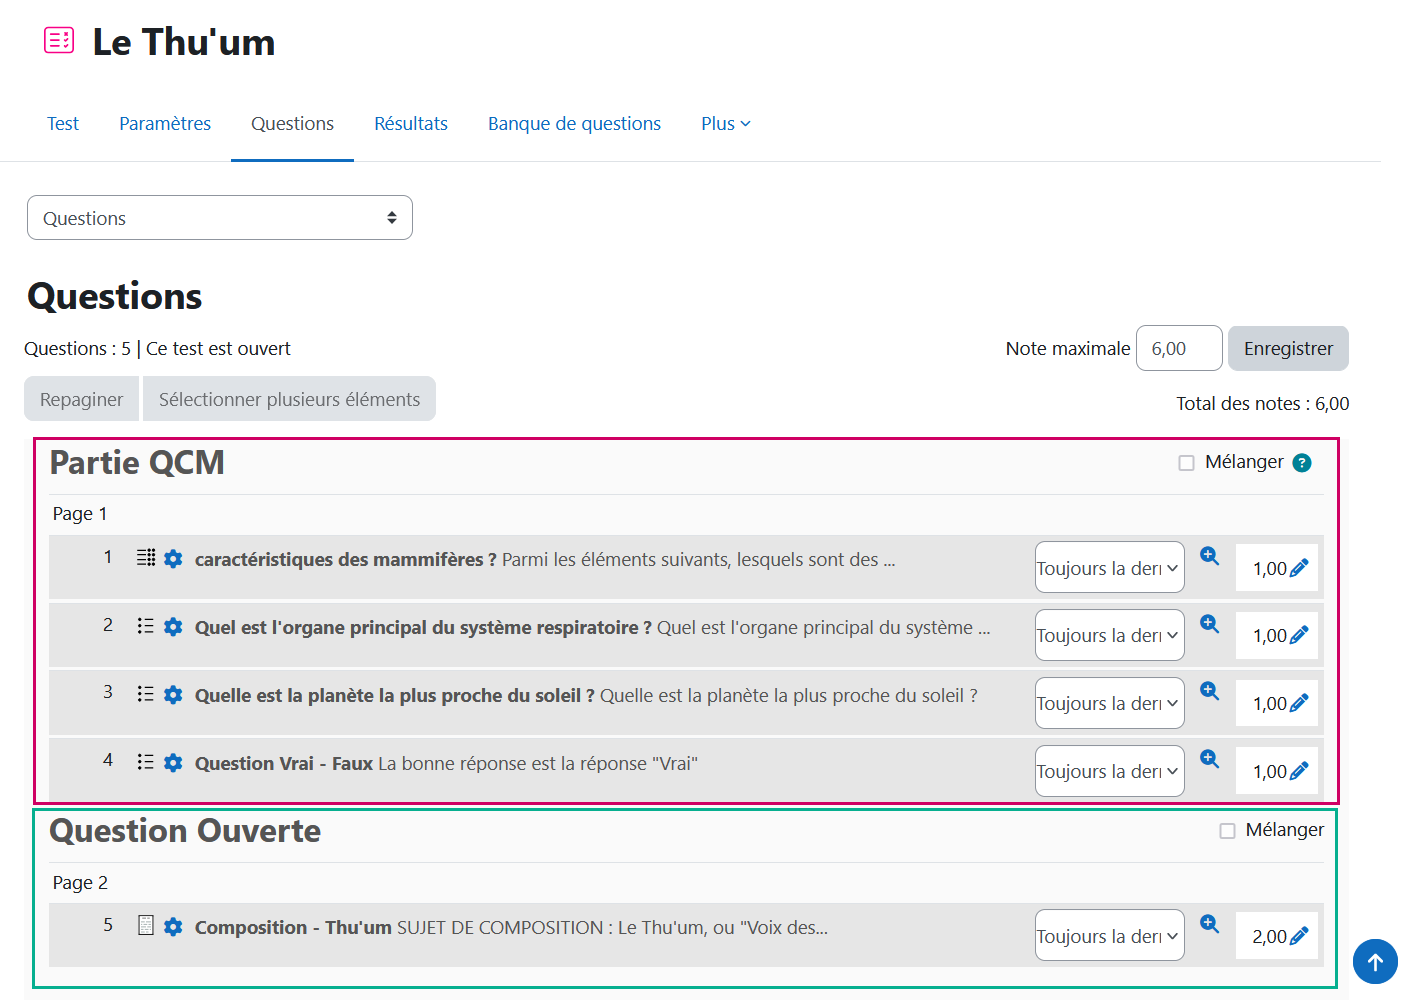
Task: Click the Note maximale input field
Action: (x=1178, y=349)
